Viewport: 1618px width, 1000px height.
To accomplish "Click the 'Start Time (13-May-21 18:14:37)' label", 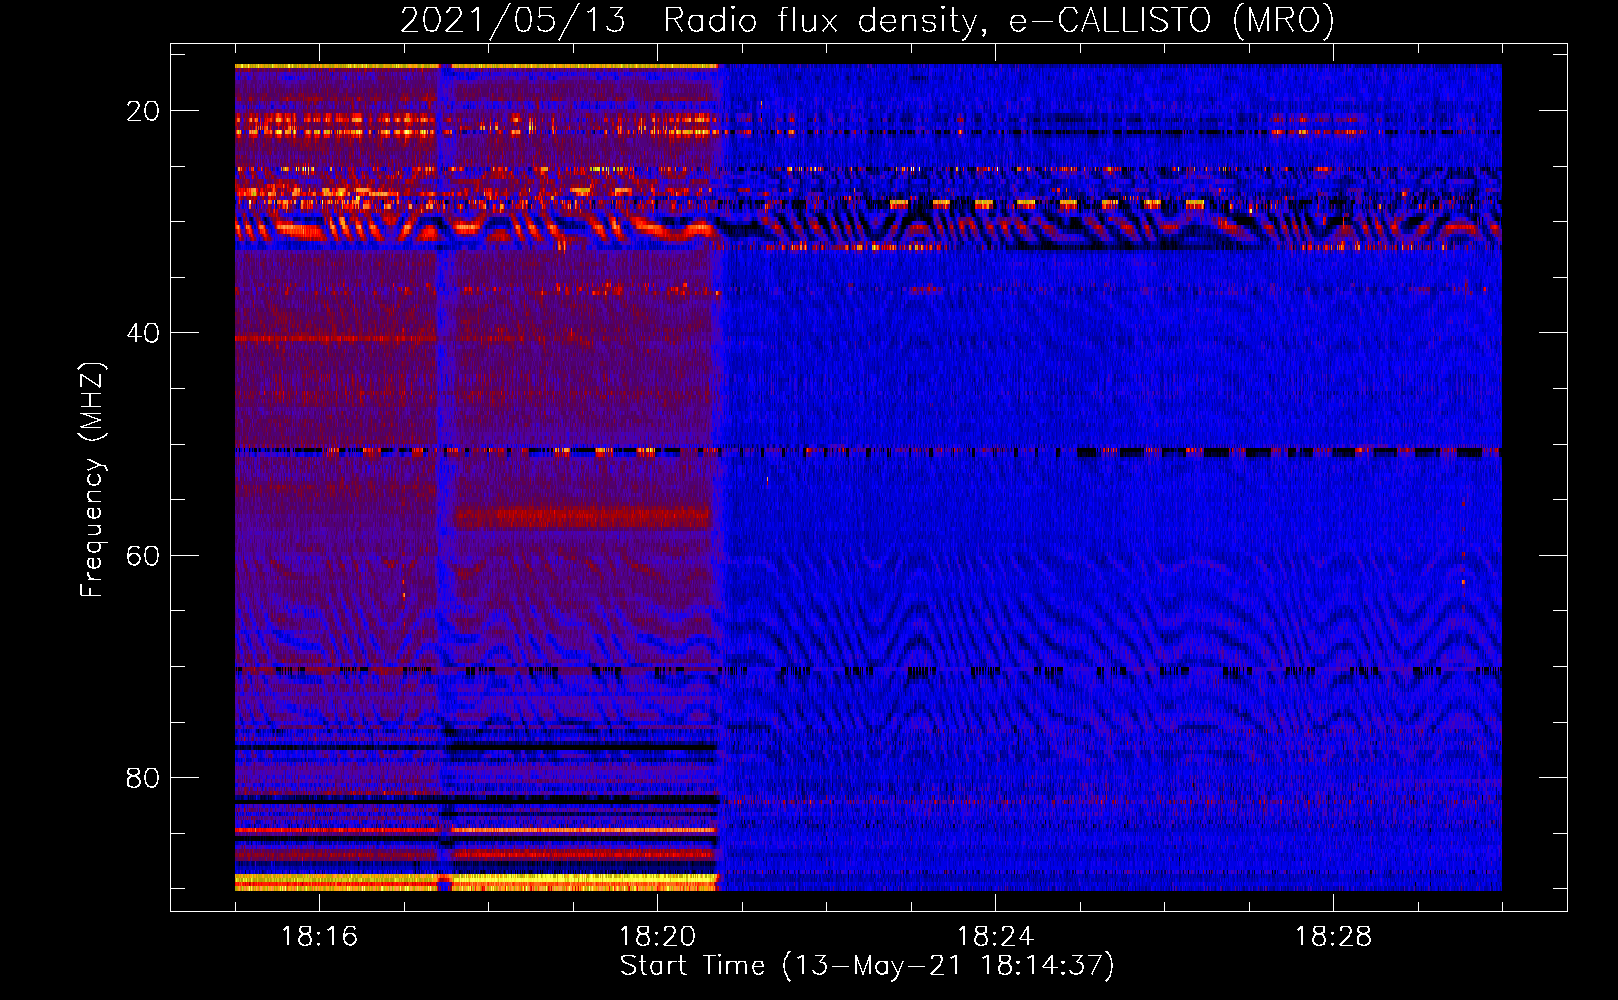I will point(867,966).
